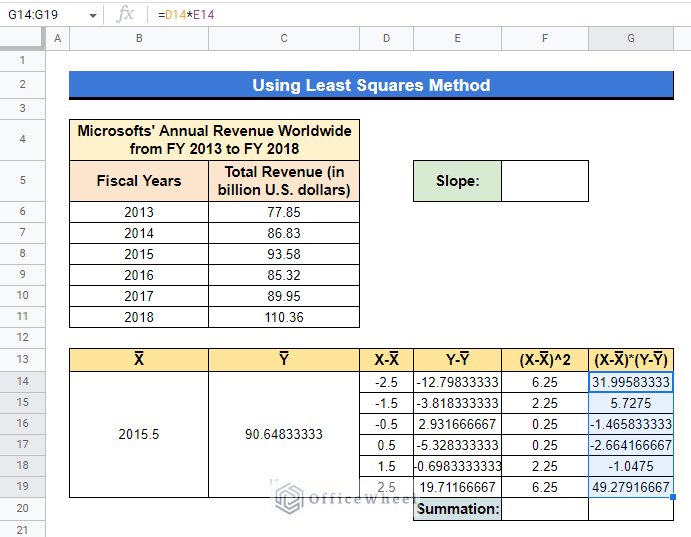Click the X-X̄ column header cell

[x=386, y=360]
